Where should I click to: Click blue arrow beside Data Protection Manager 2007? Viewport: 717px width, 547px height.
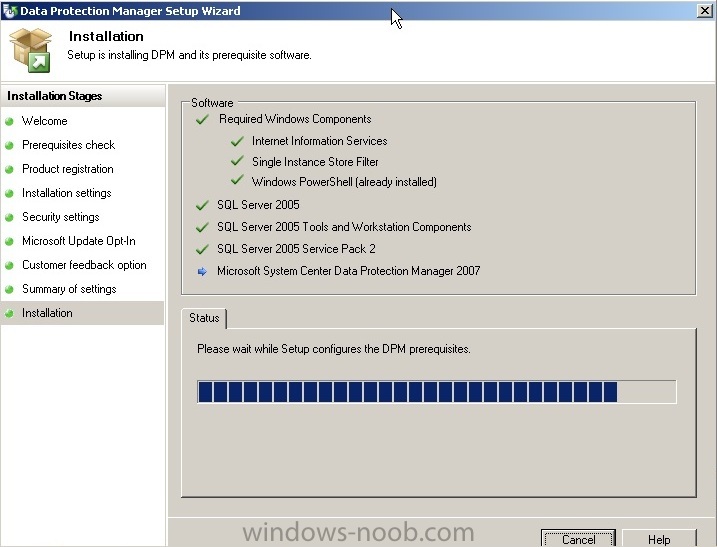click(202, 272)
